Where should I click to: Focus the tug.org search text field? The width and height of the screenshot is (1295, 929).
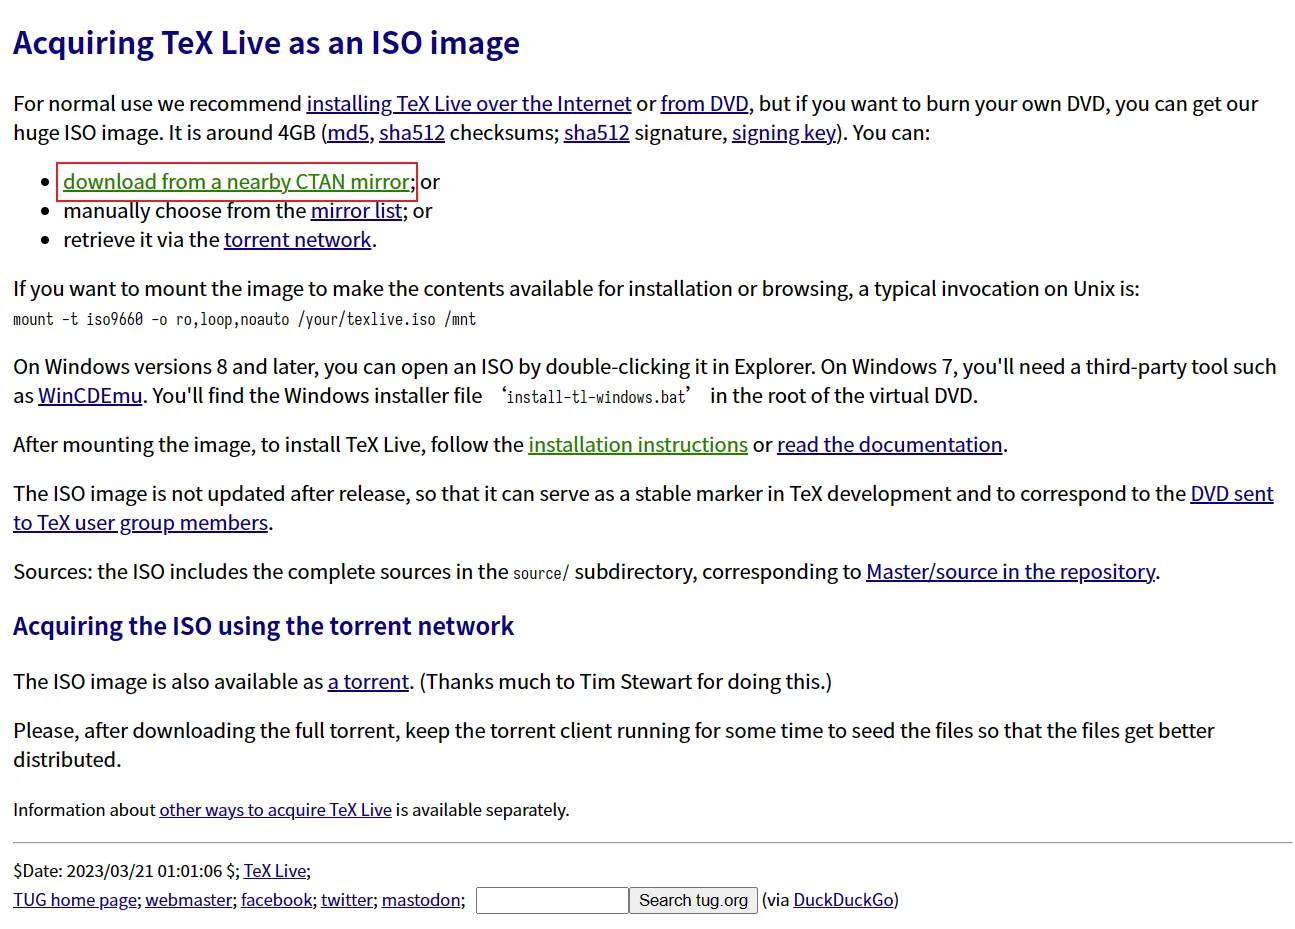pos(552,901)
